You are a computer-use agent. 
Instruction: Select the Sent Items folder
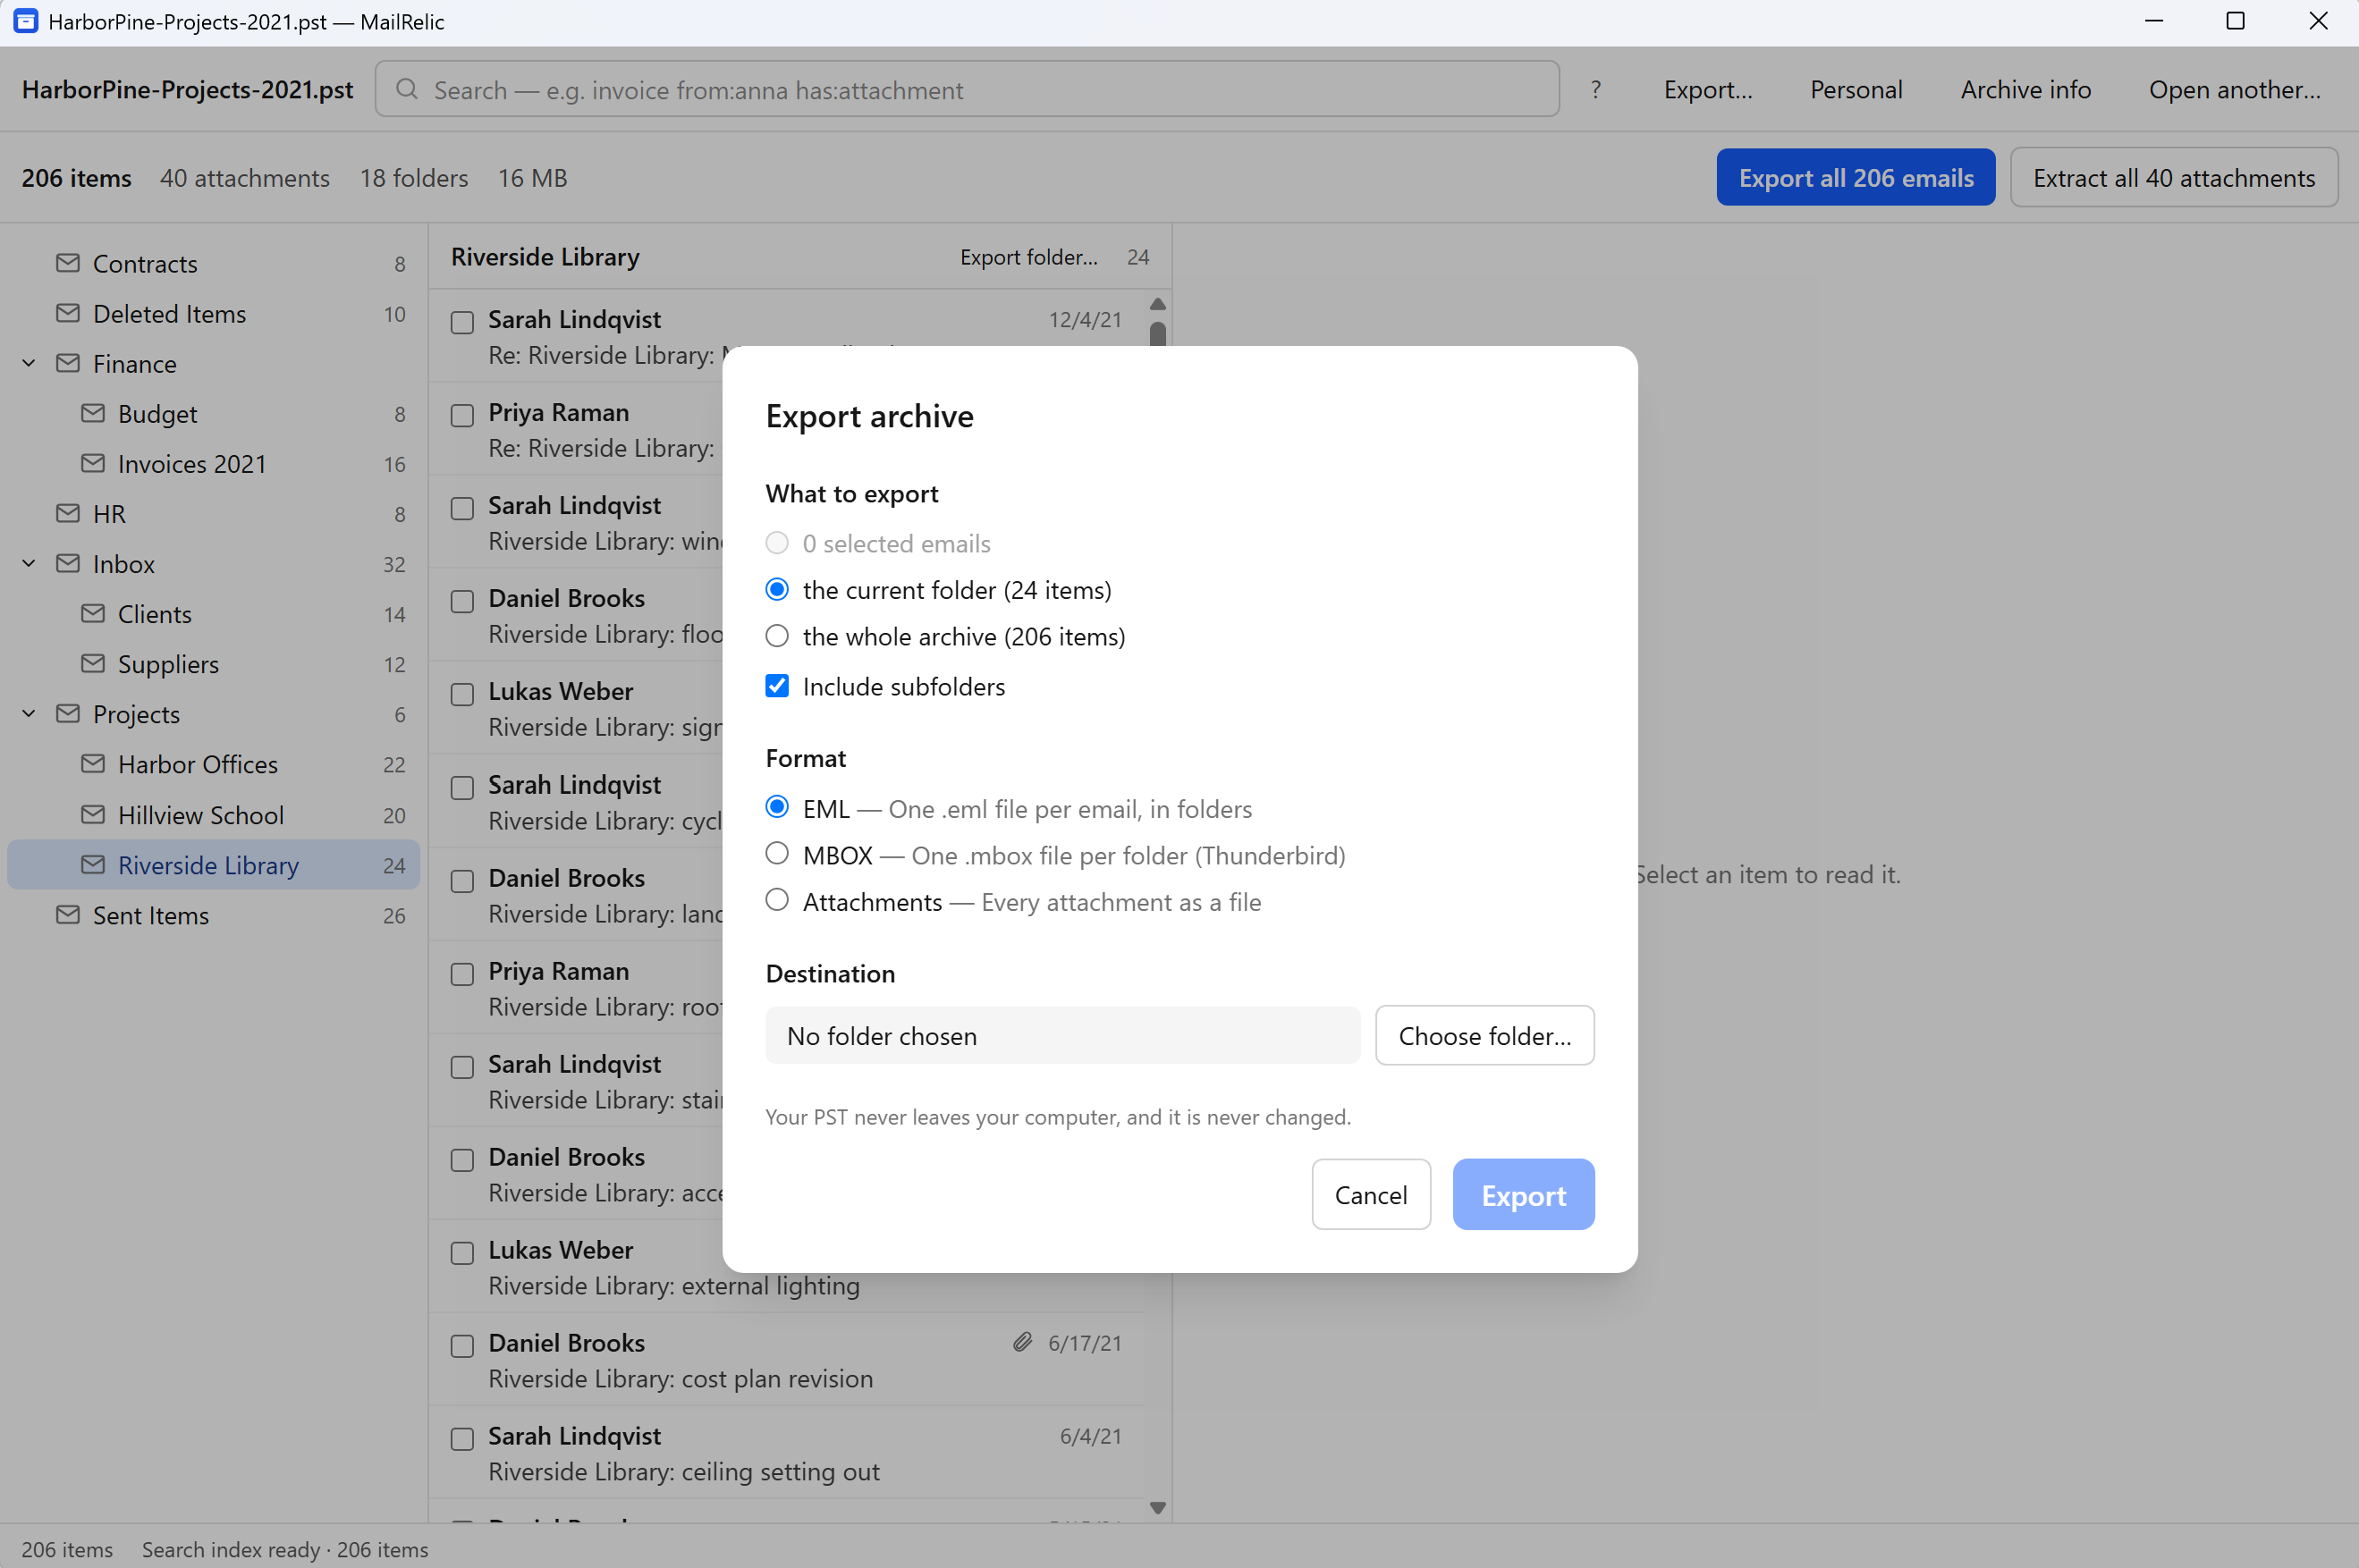(213, 915)
